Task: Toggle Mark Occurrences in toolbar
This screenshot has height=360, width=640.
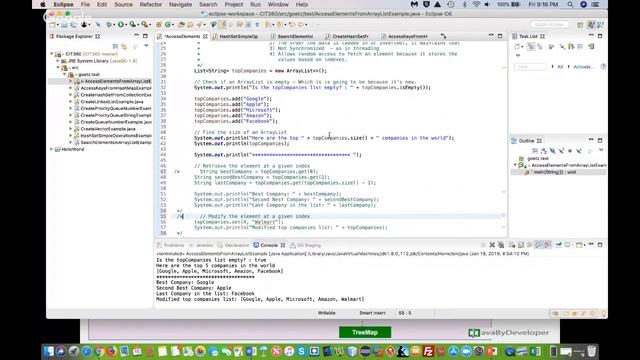Action: click(222, 24)
